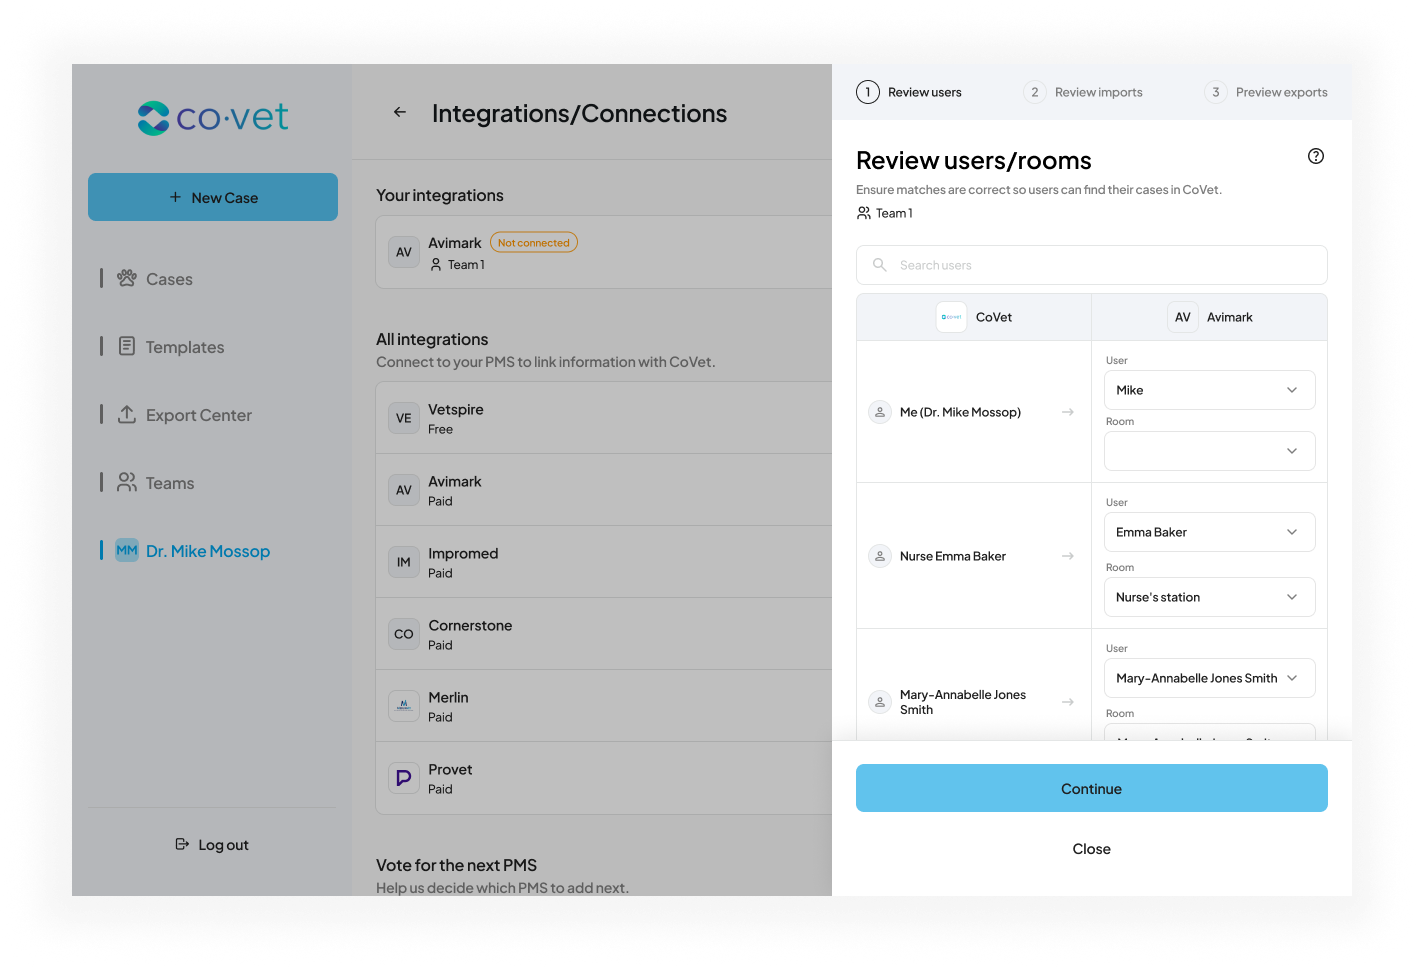Click the Merlin integration logo
Screen dimensions: 1416x968
[404, 706]
